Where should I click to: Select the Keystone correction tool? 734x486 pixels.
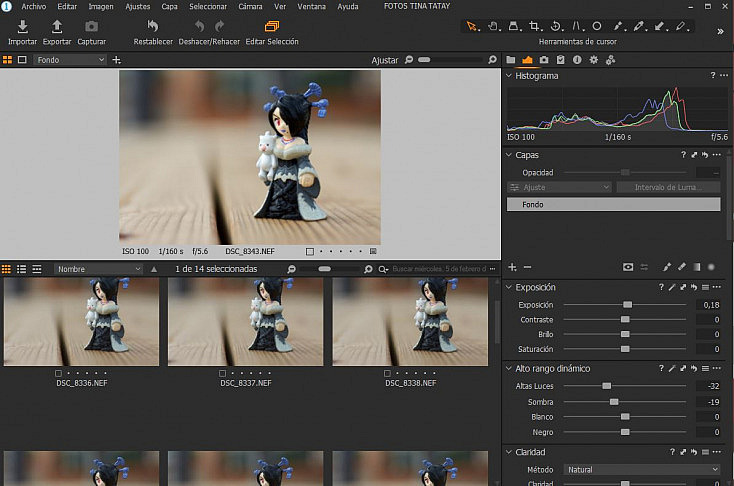577,26
